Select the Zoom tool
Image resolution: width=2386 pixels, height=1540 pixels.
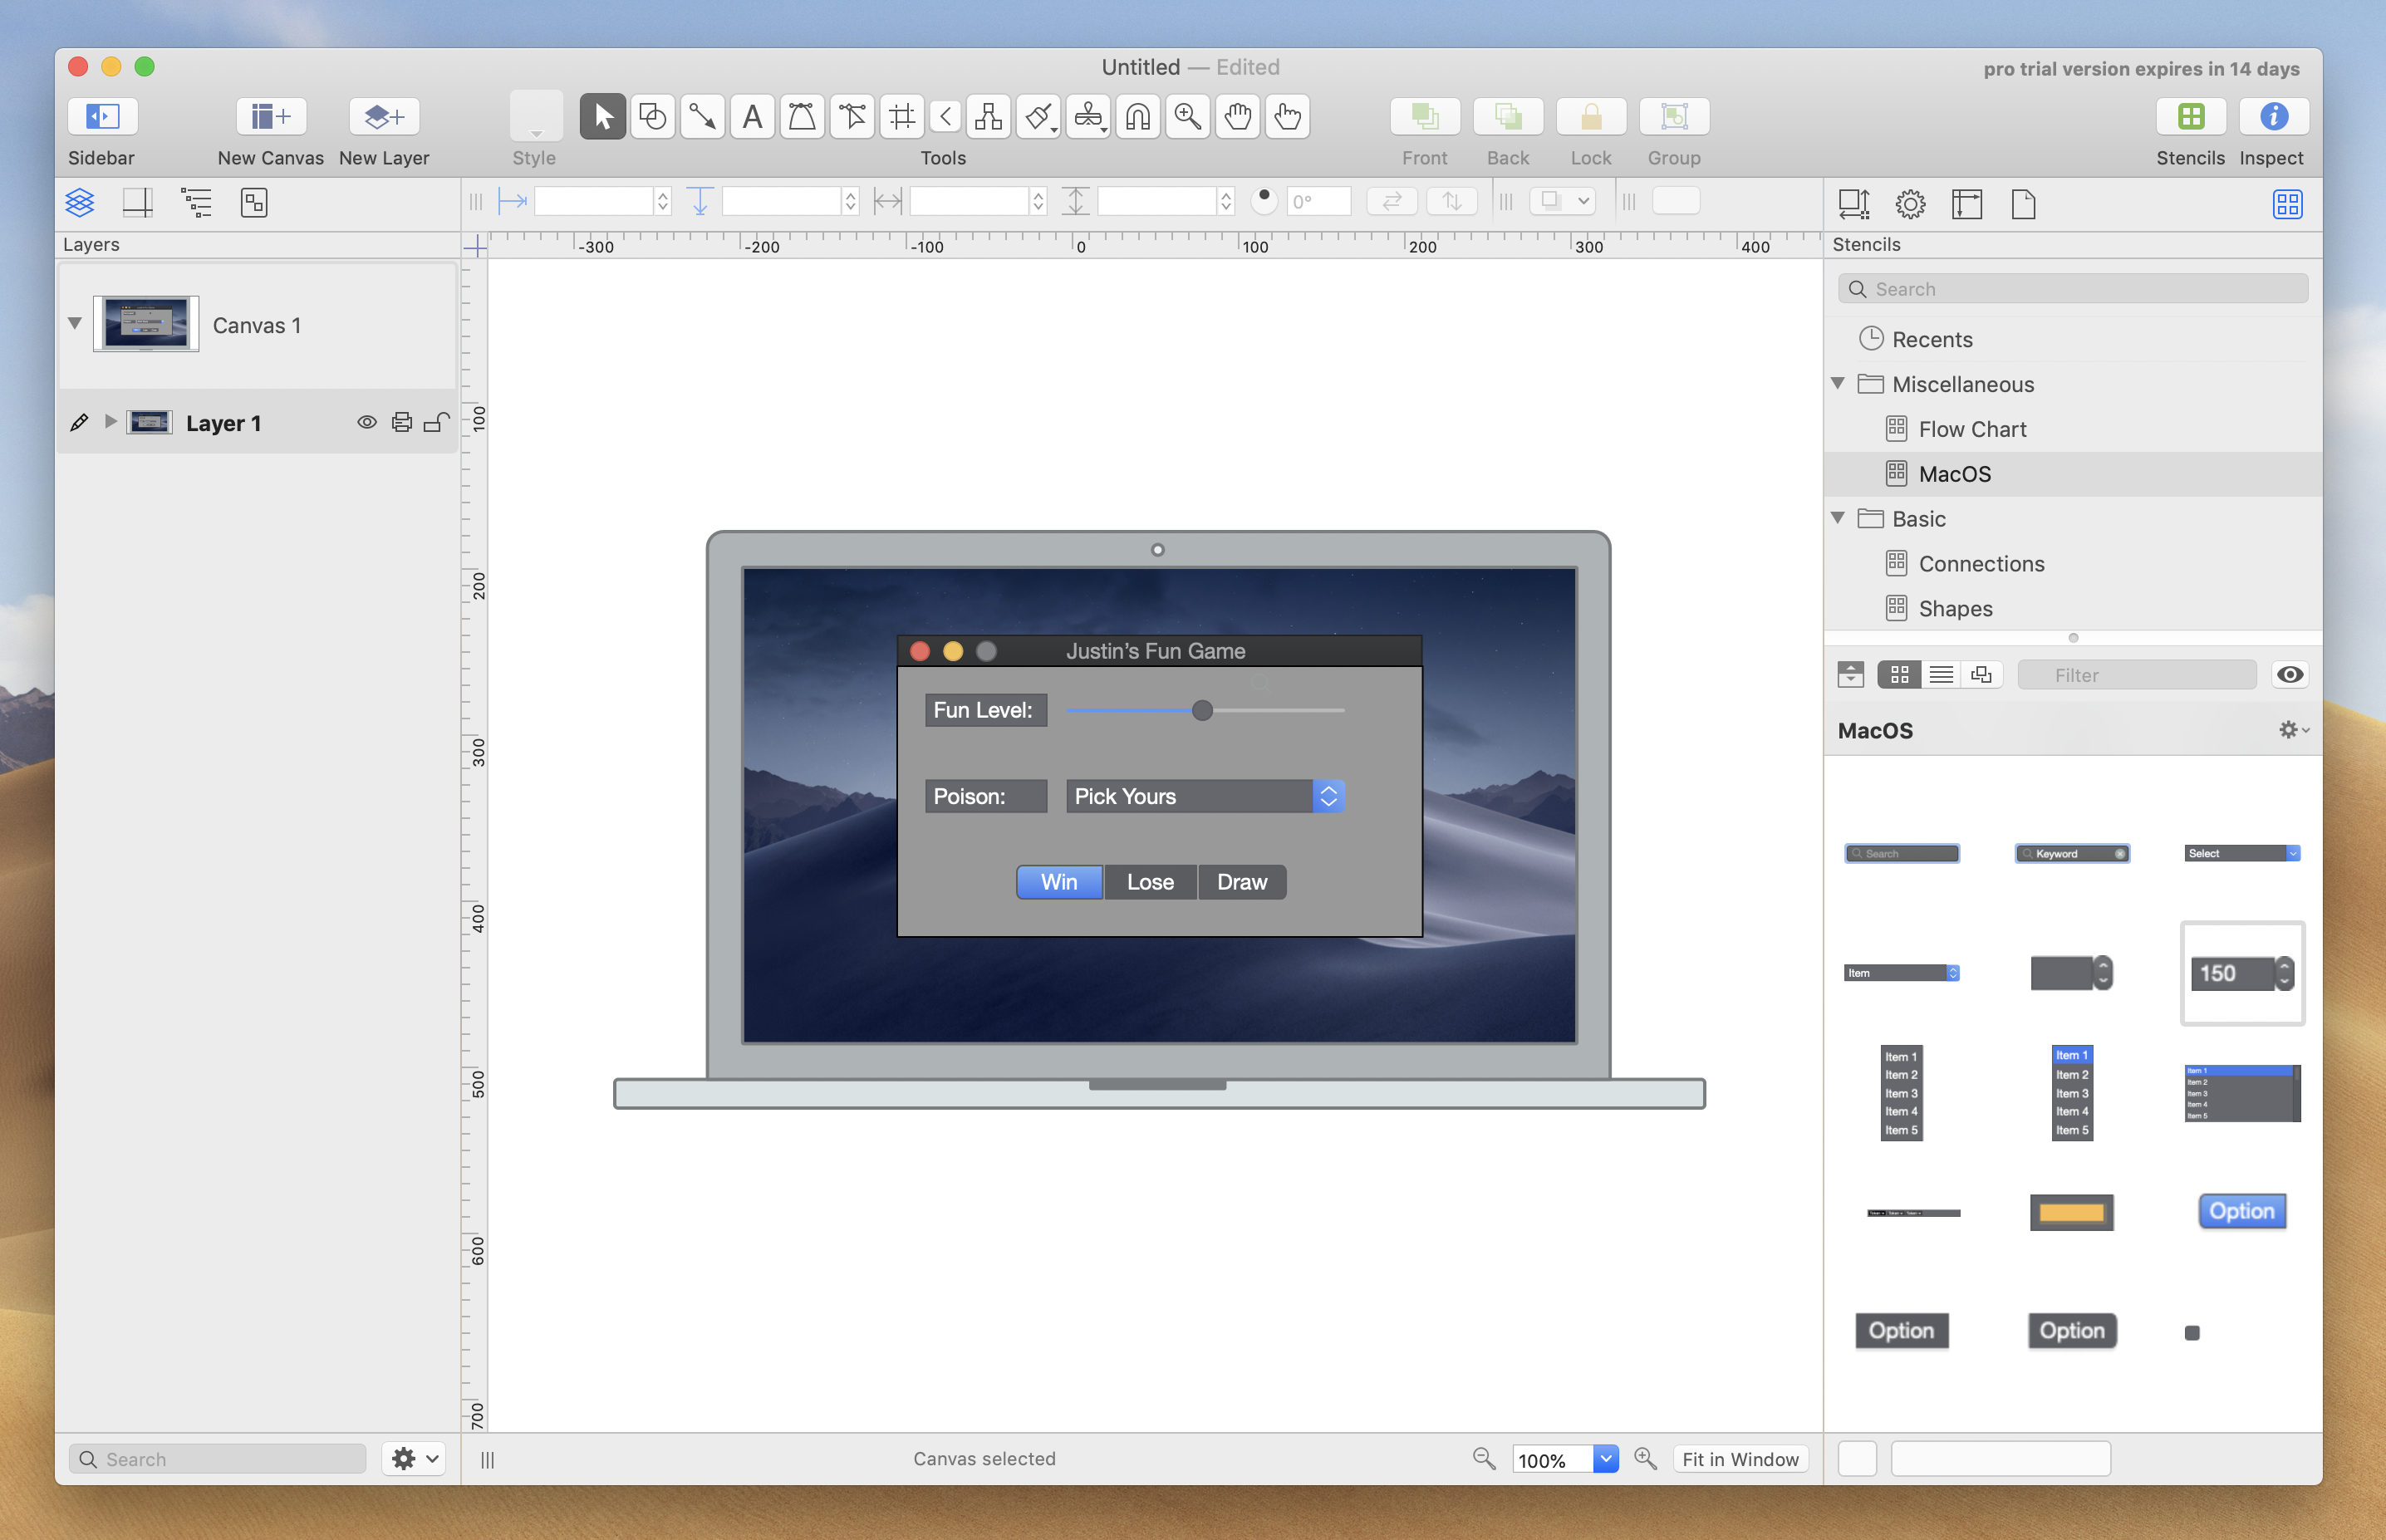(1186, 116)
